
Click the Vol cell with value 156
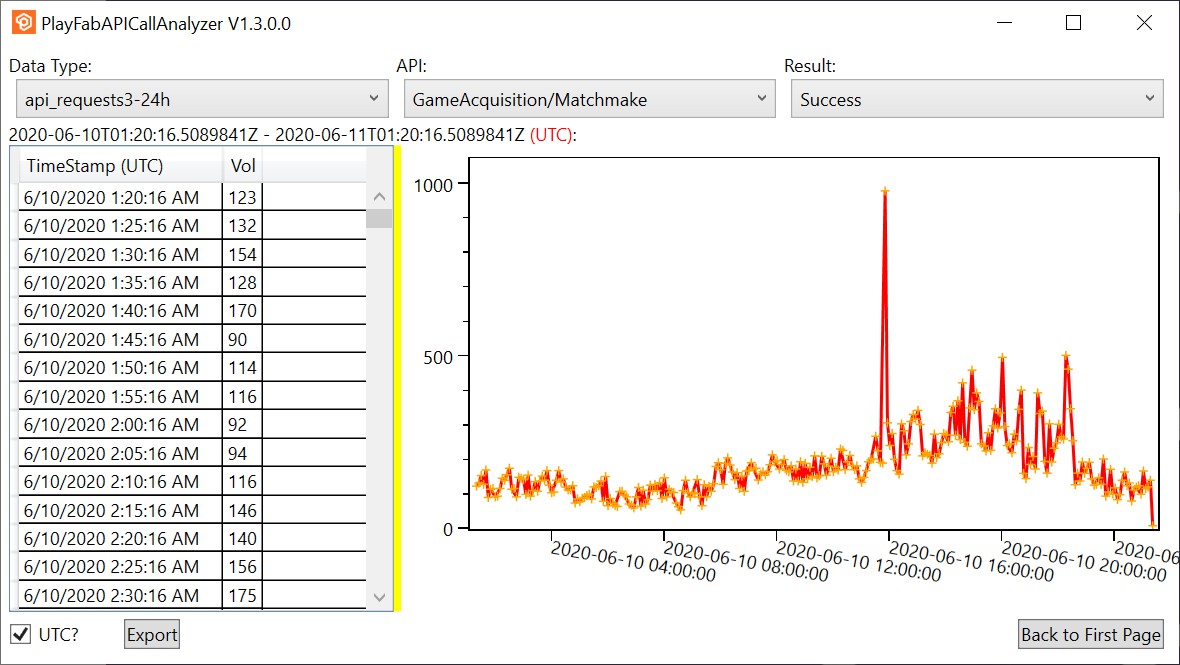coord(242,566)
